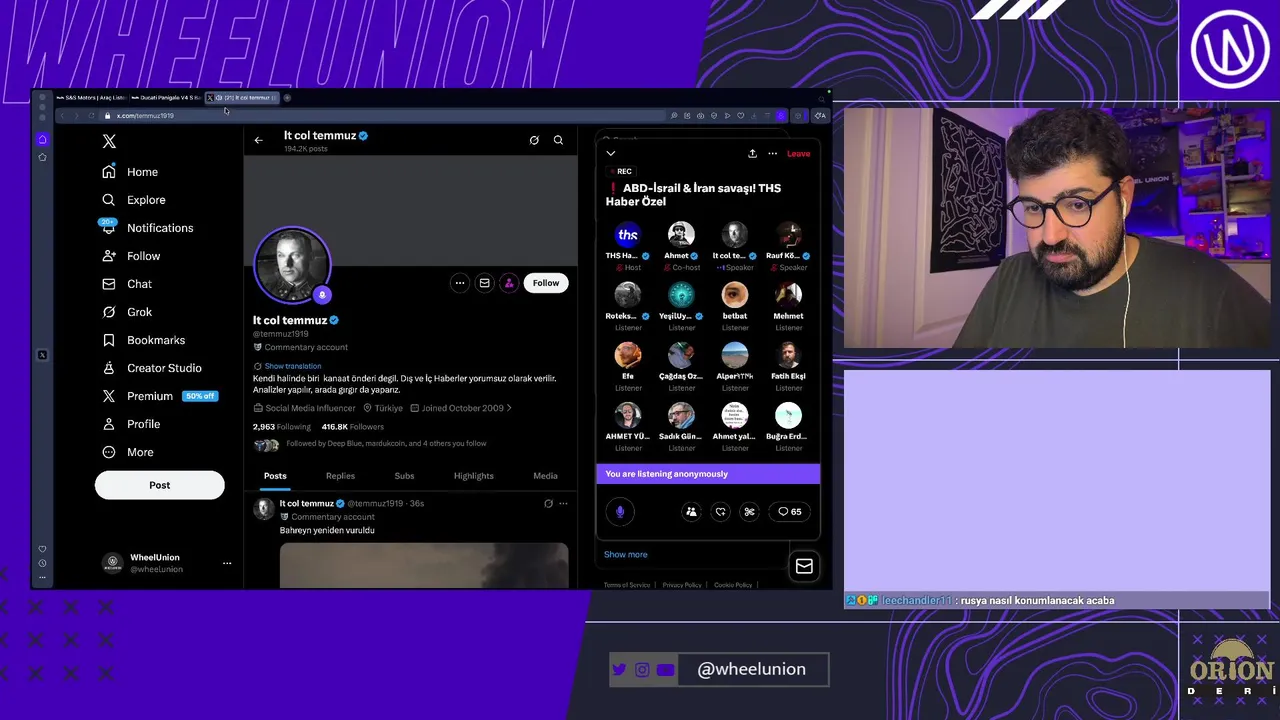Screen dimensions: 1280x720
Task: Click the Space heart reaction icon
Action: tap(720, 512)
